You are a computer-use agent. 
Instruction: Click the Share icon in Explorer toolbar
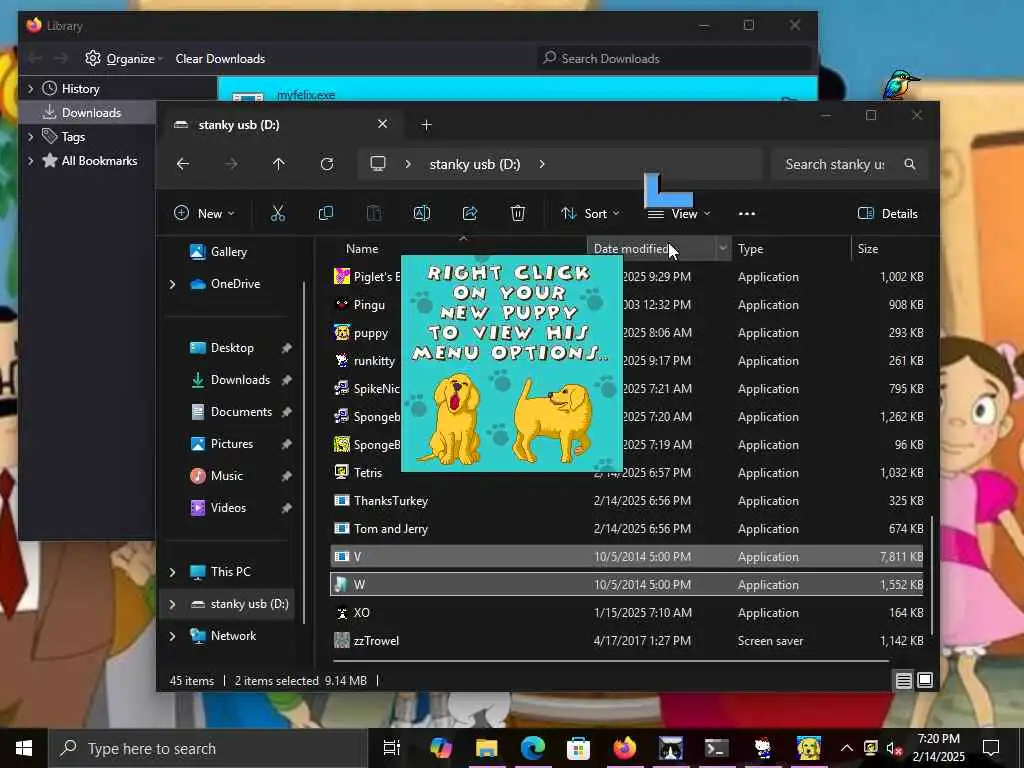point(470,213)
